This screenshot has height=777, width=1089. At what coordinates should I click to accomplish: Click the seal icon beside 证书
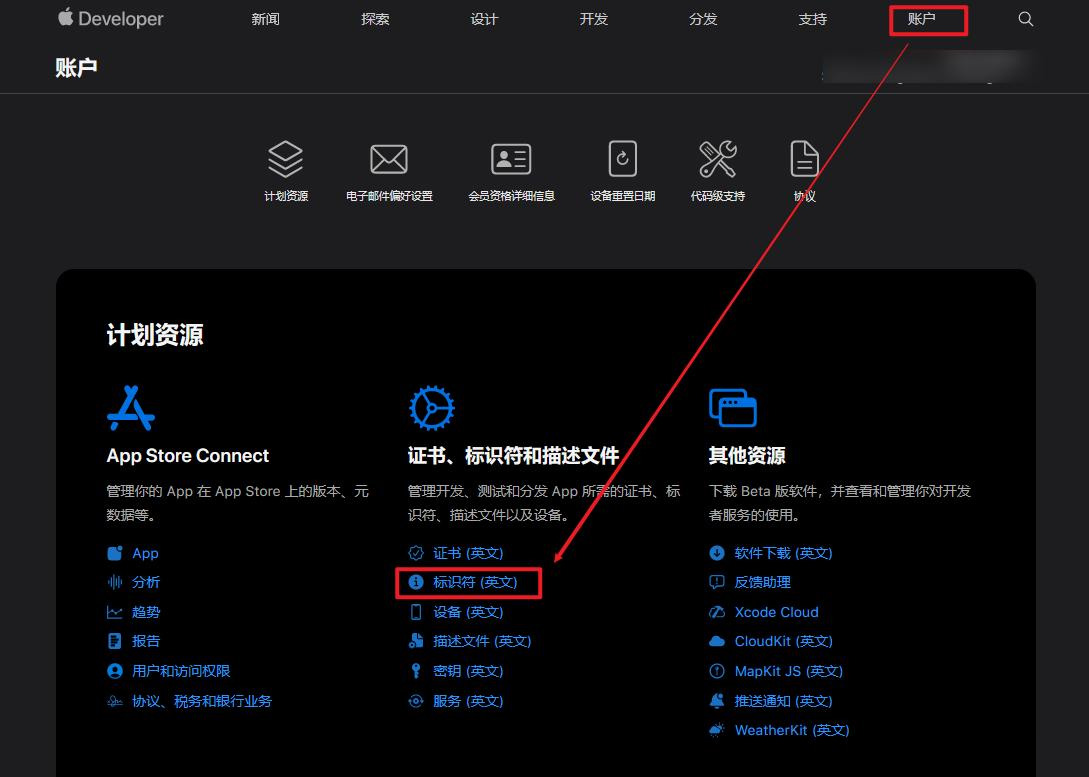pyautogui.click(x=415, y=553)
